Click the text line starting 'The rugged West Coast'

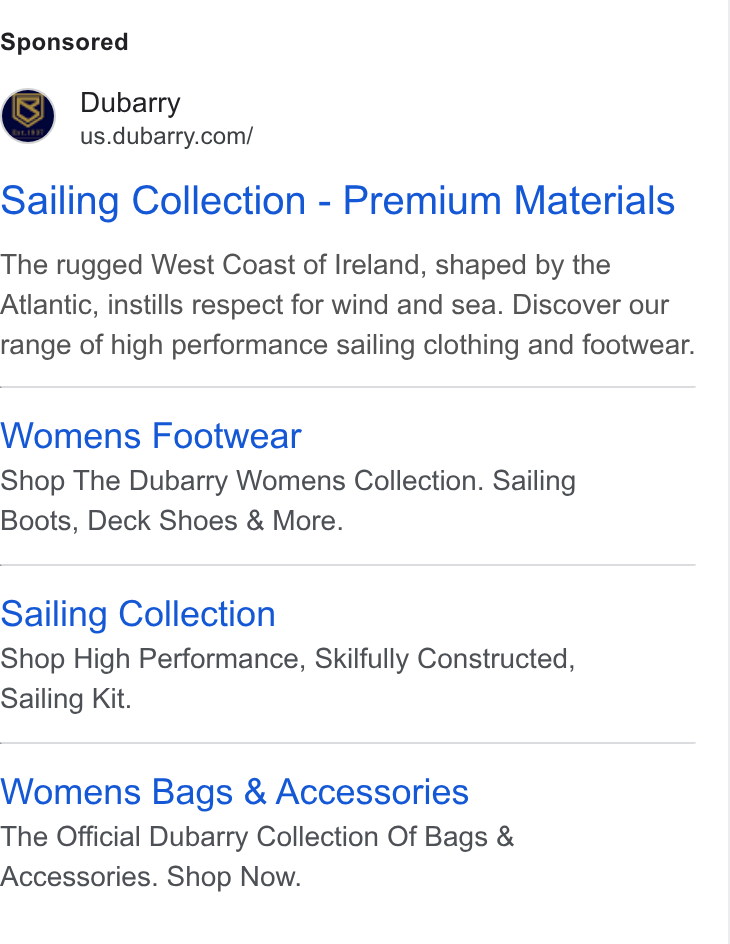[x=305, y=265]
